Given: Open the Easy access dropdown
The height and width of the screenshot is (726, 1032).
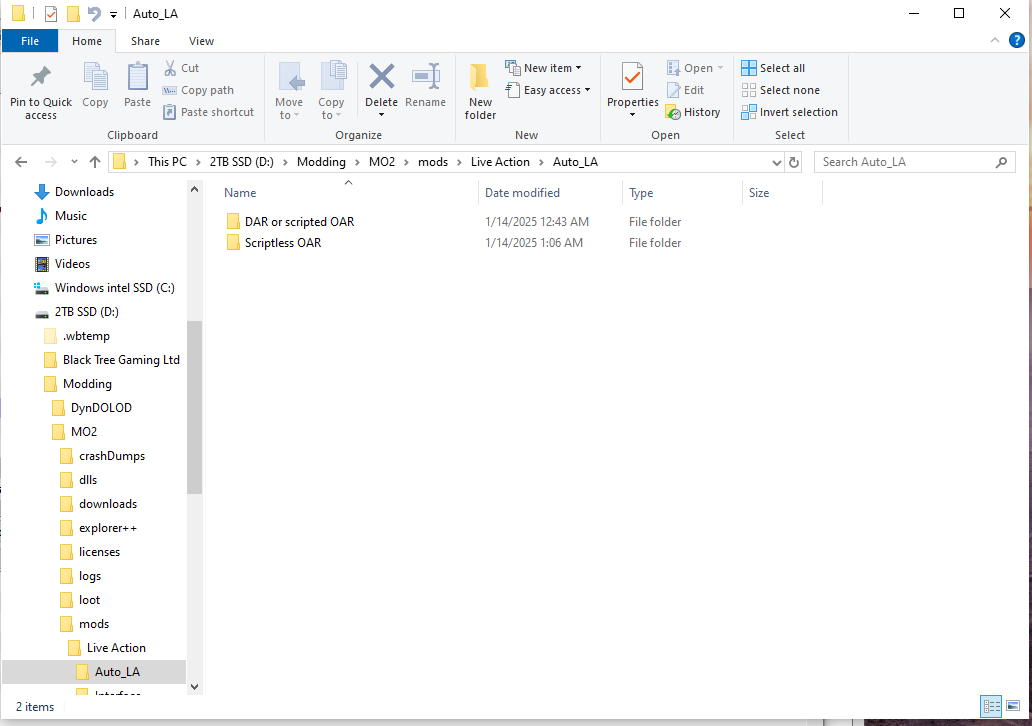Looking at the screenshot, I should pos(548,90).
